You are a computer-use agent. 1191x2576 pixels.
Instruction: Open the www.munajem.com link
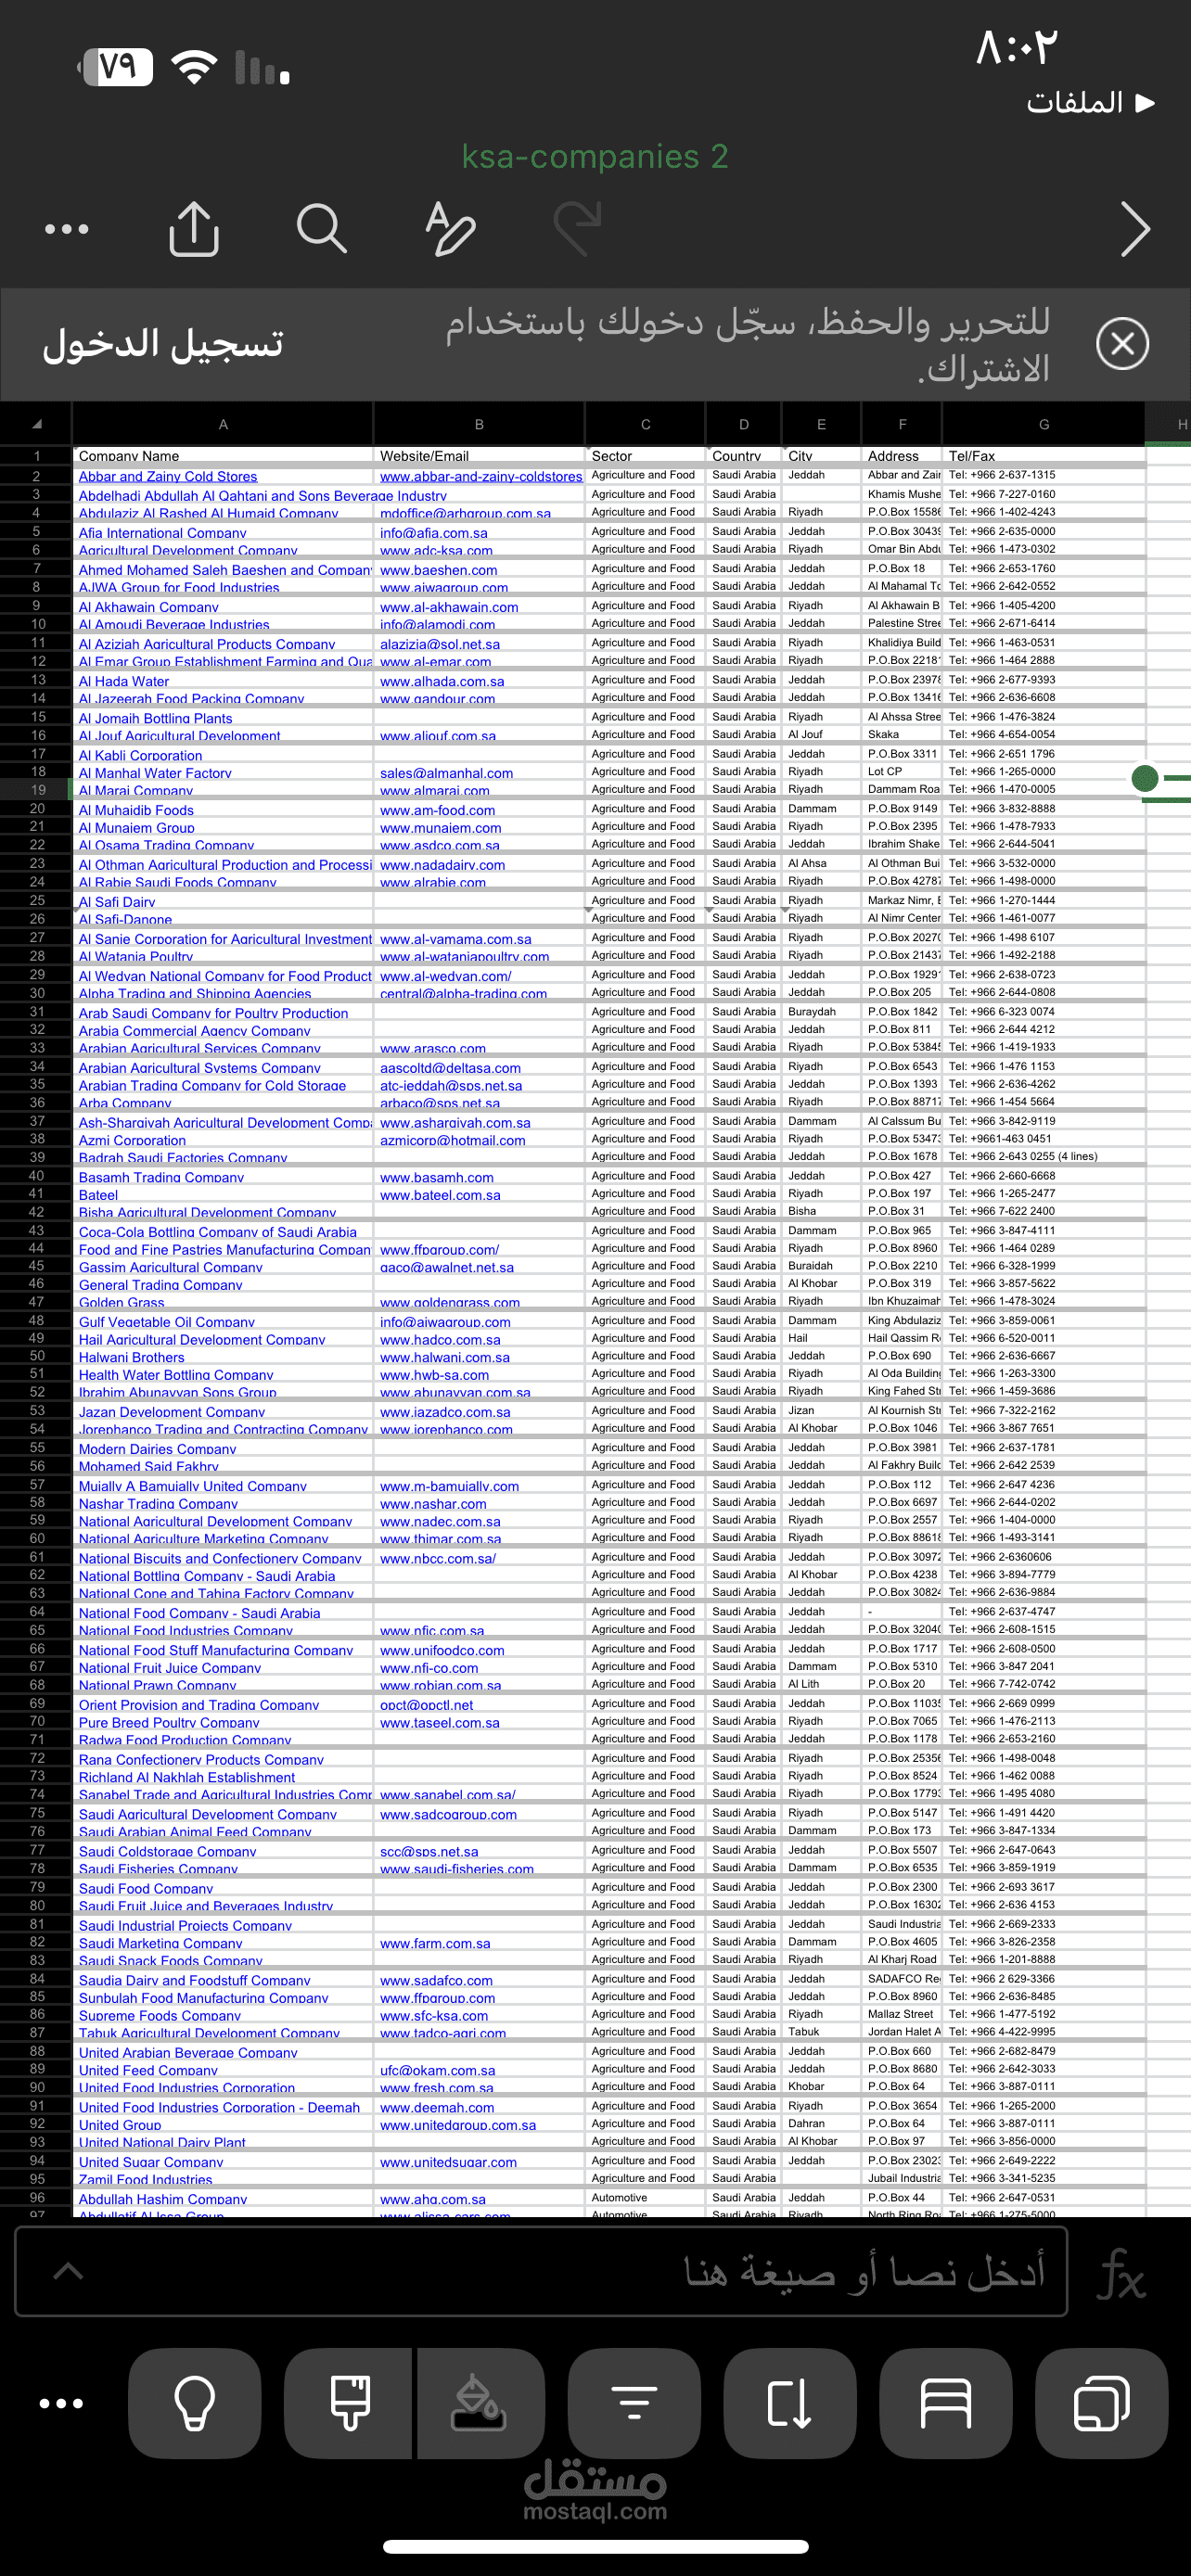[x=441, y=828]
